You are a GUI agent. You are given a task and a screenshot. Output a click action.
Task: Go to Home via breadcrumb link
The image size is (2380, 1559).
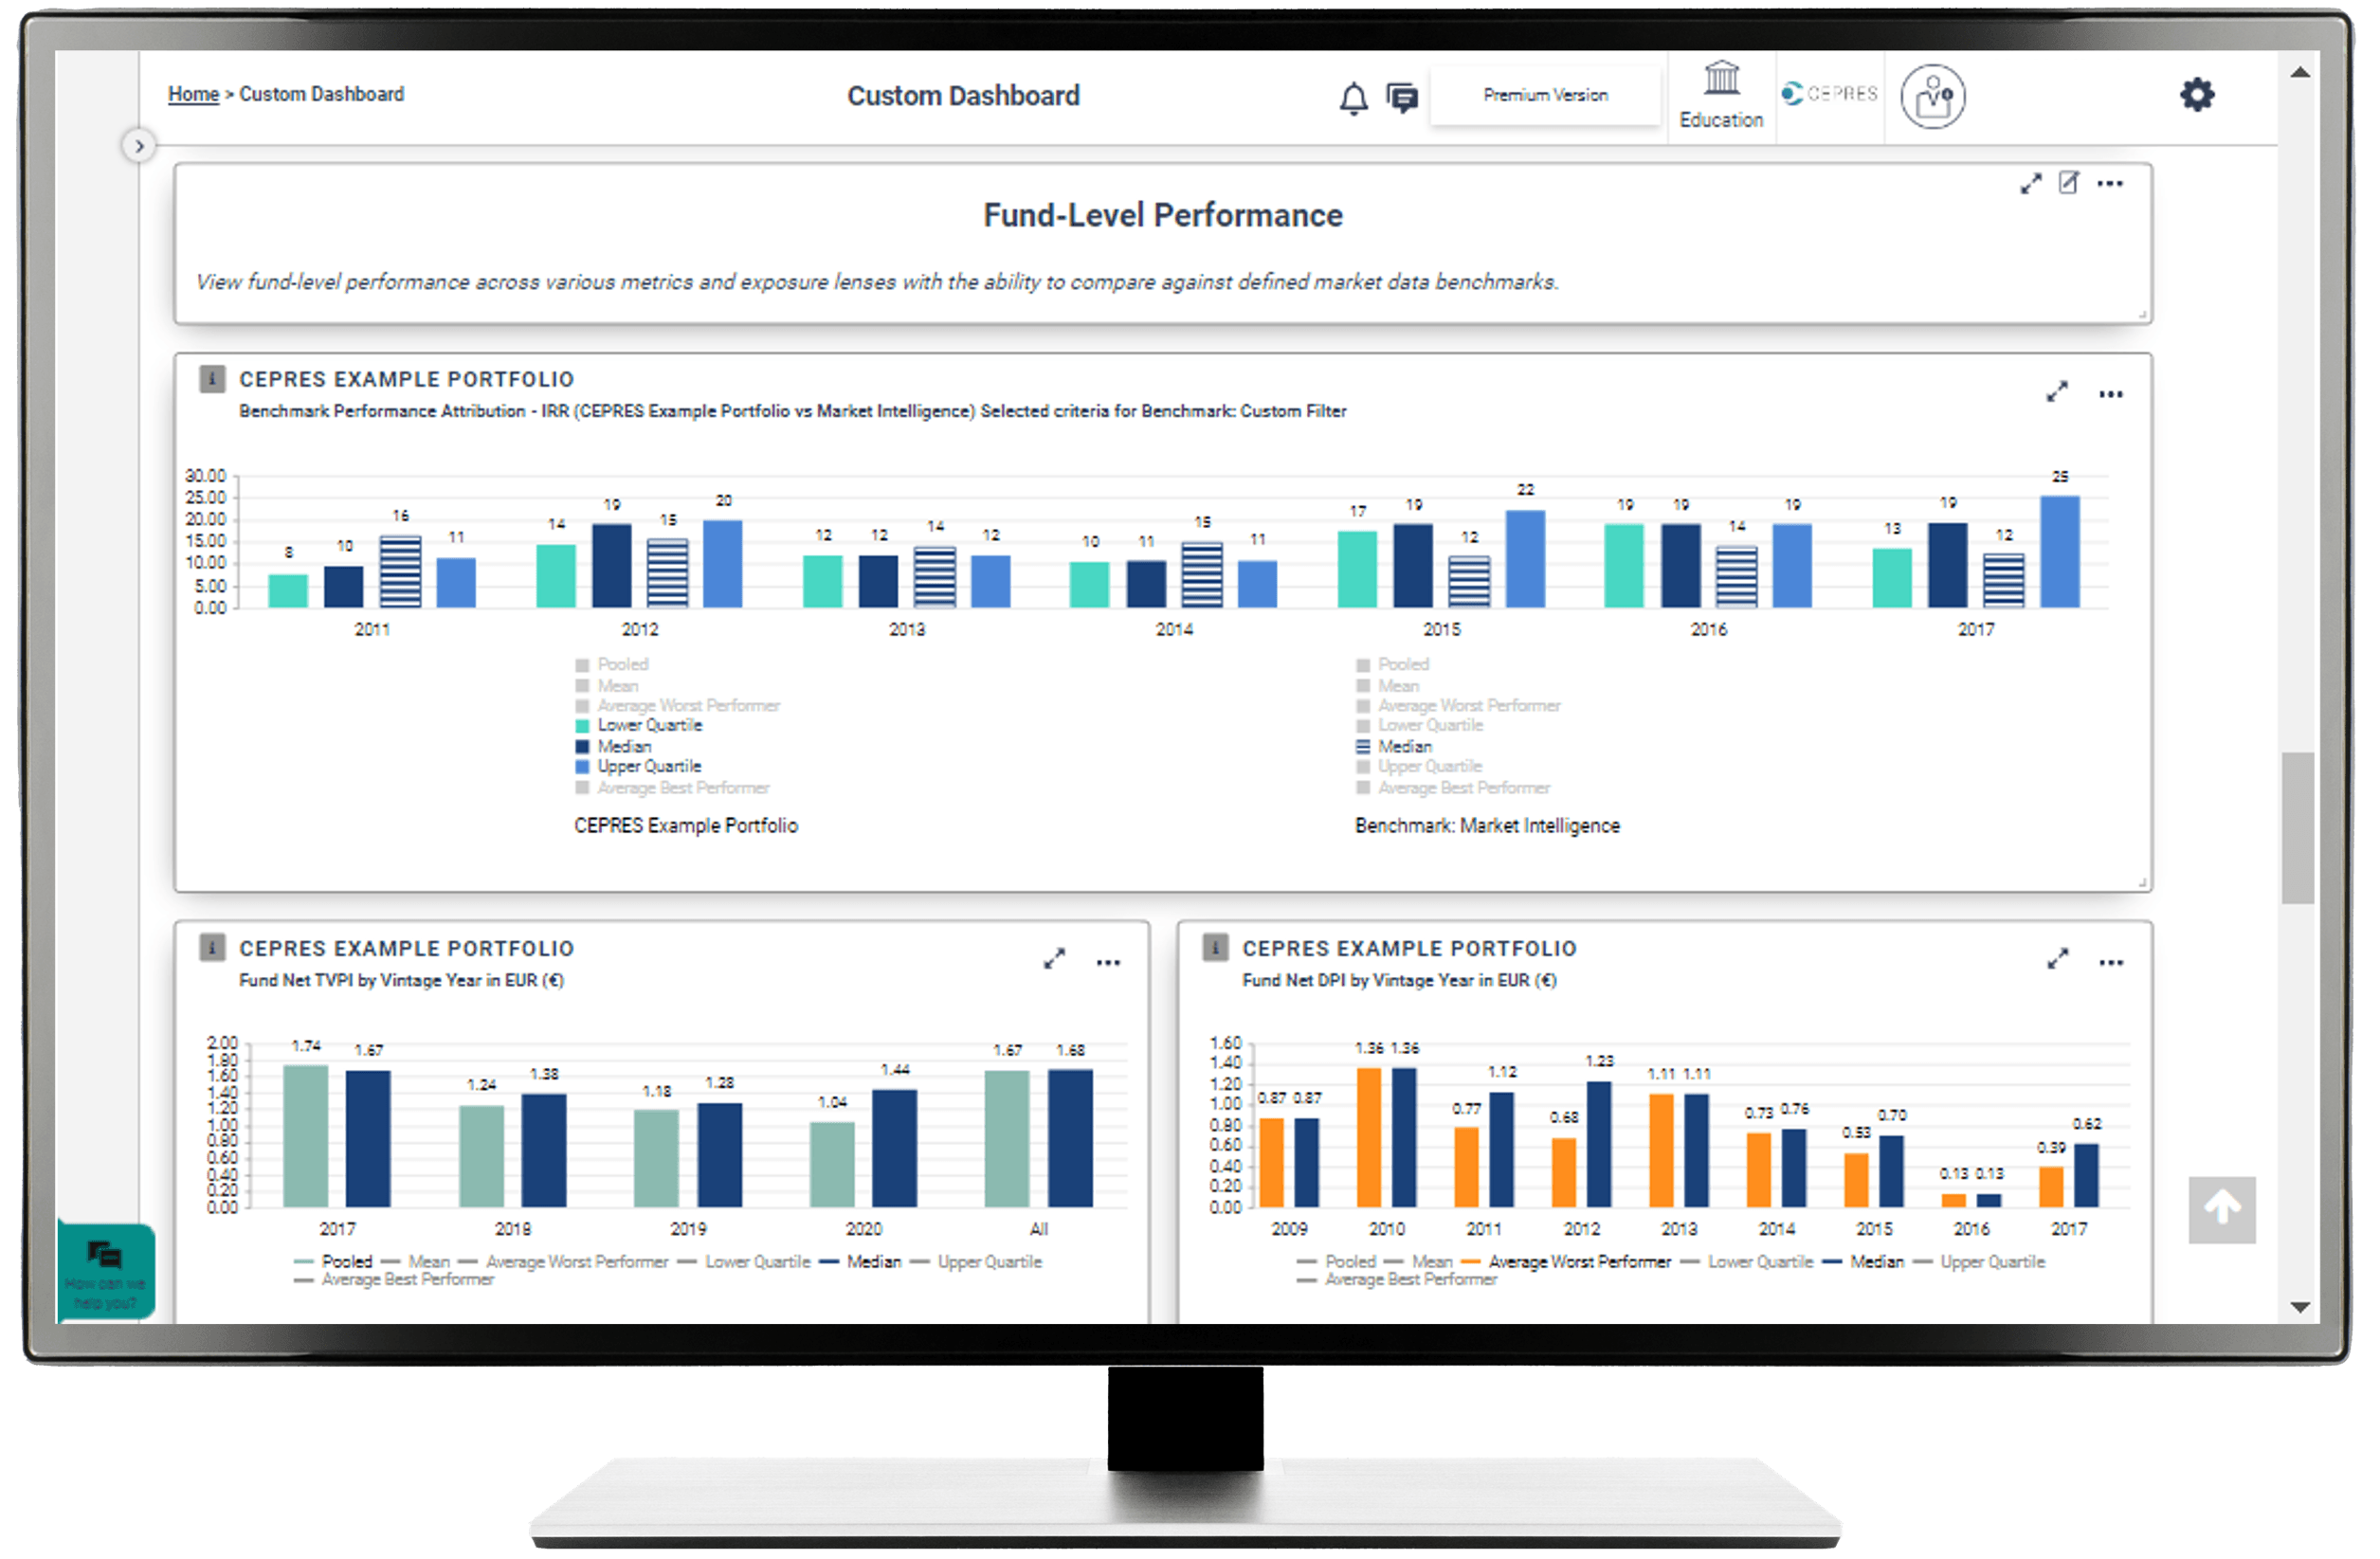[193, 94]
